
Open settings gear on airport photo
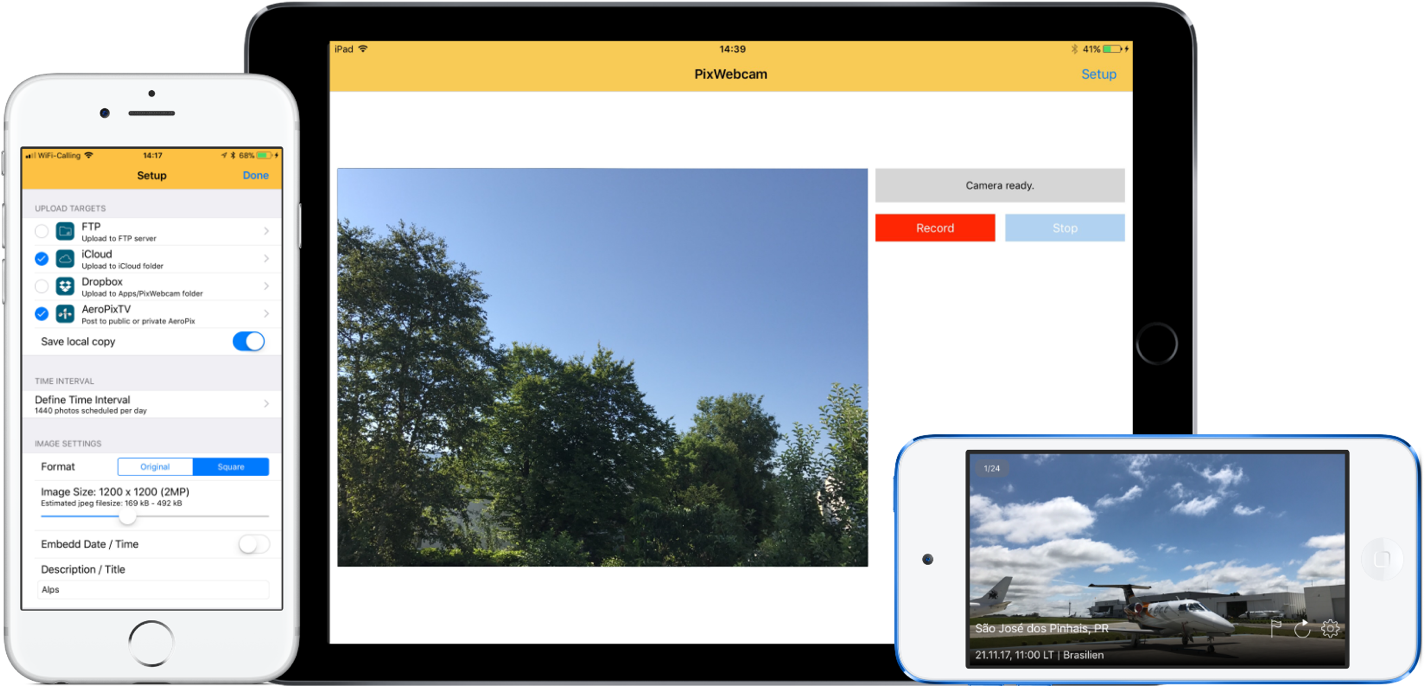1330,628
